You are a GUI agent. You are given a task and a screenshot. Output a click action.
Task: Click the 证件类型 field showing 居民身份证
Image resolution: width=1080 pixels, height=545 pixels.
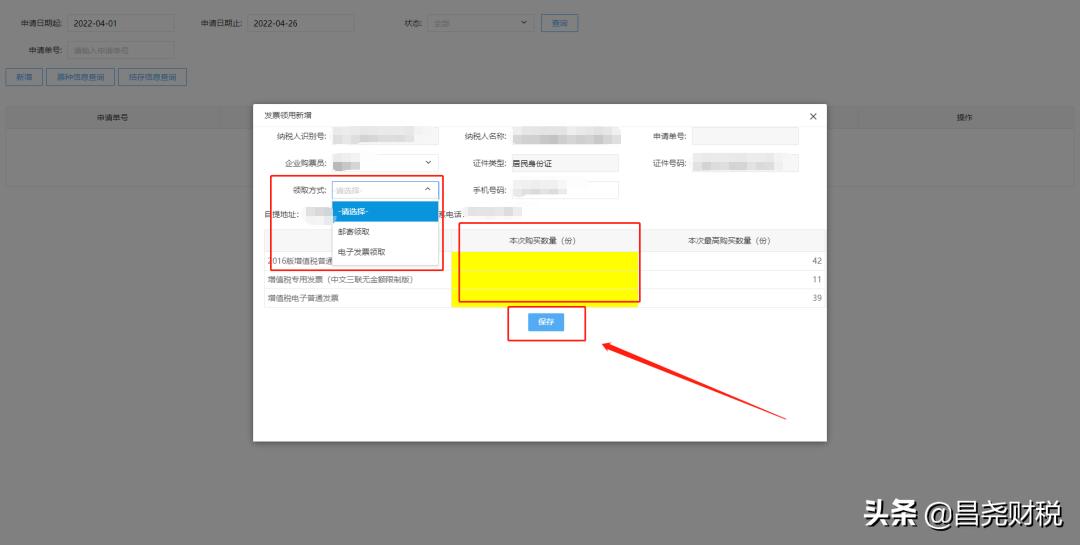pyautogui.click(x=564, y=163)
